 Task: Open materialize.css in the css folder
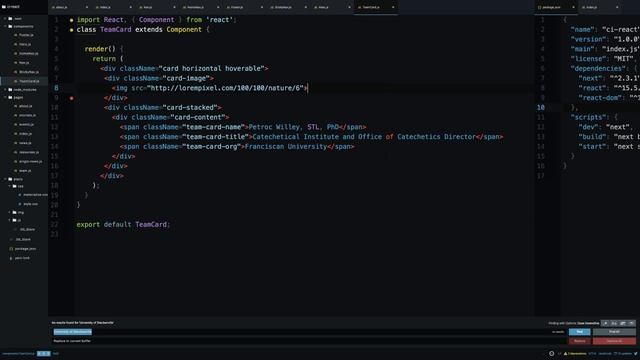point(36,195)
